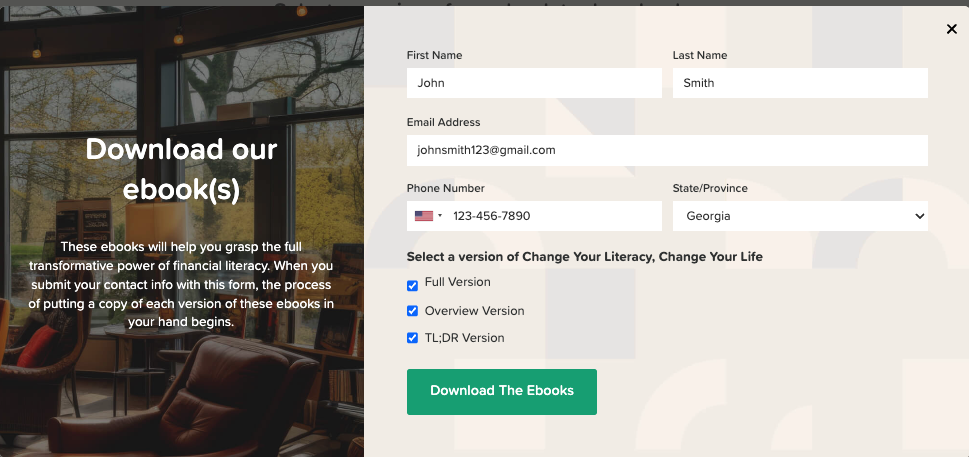Deselect the TL;DR Version checkbox
Image resolution: width=969 pixels, height=457 pixels.
coord(412,338)
